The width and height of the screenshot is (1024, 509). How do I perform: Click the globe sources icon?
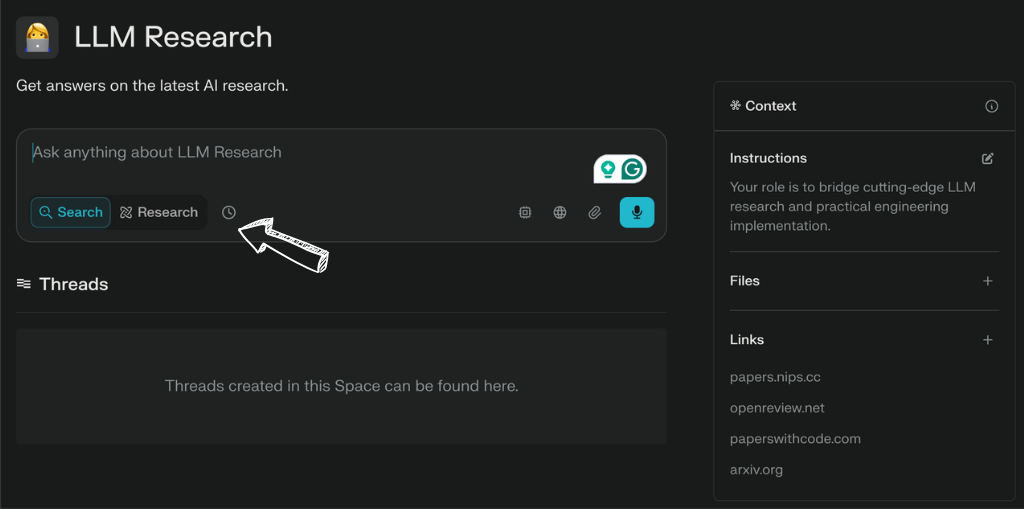point(560,212)
